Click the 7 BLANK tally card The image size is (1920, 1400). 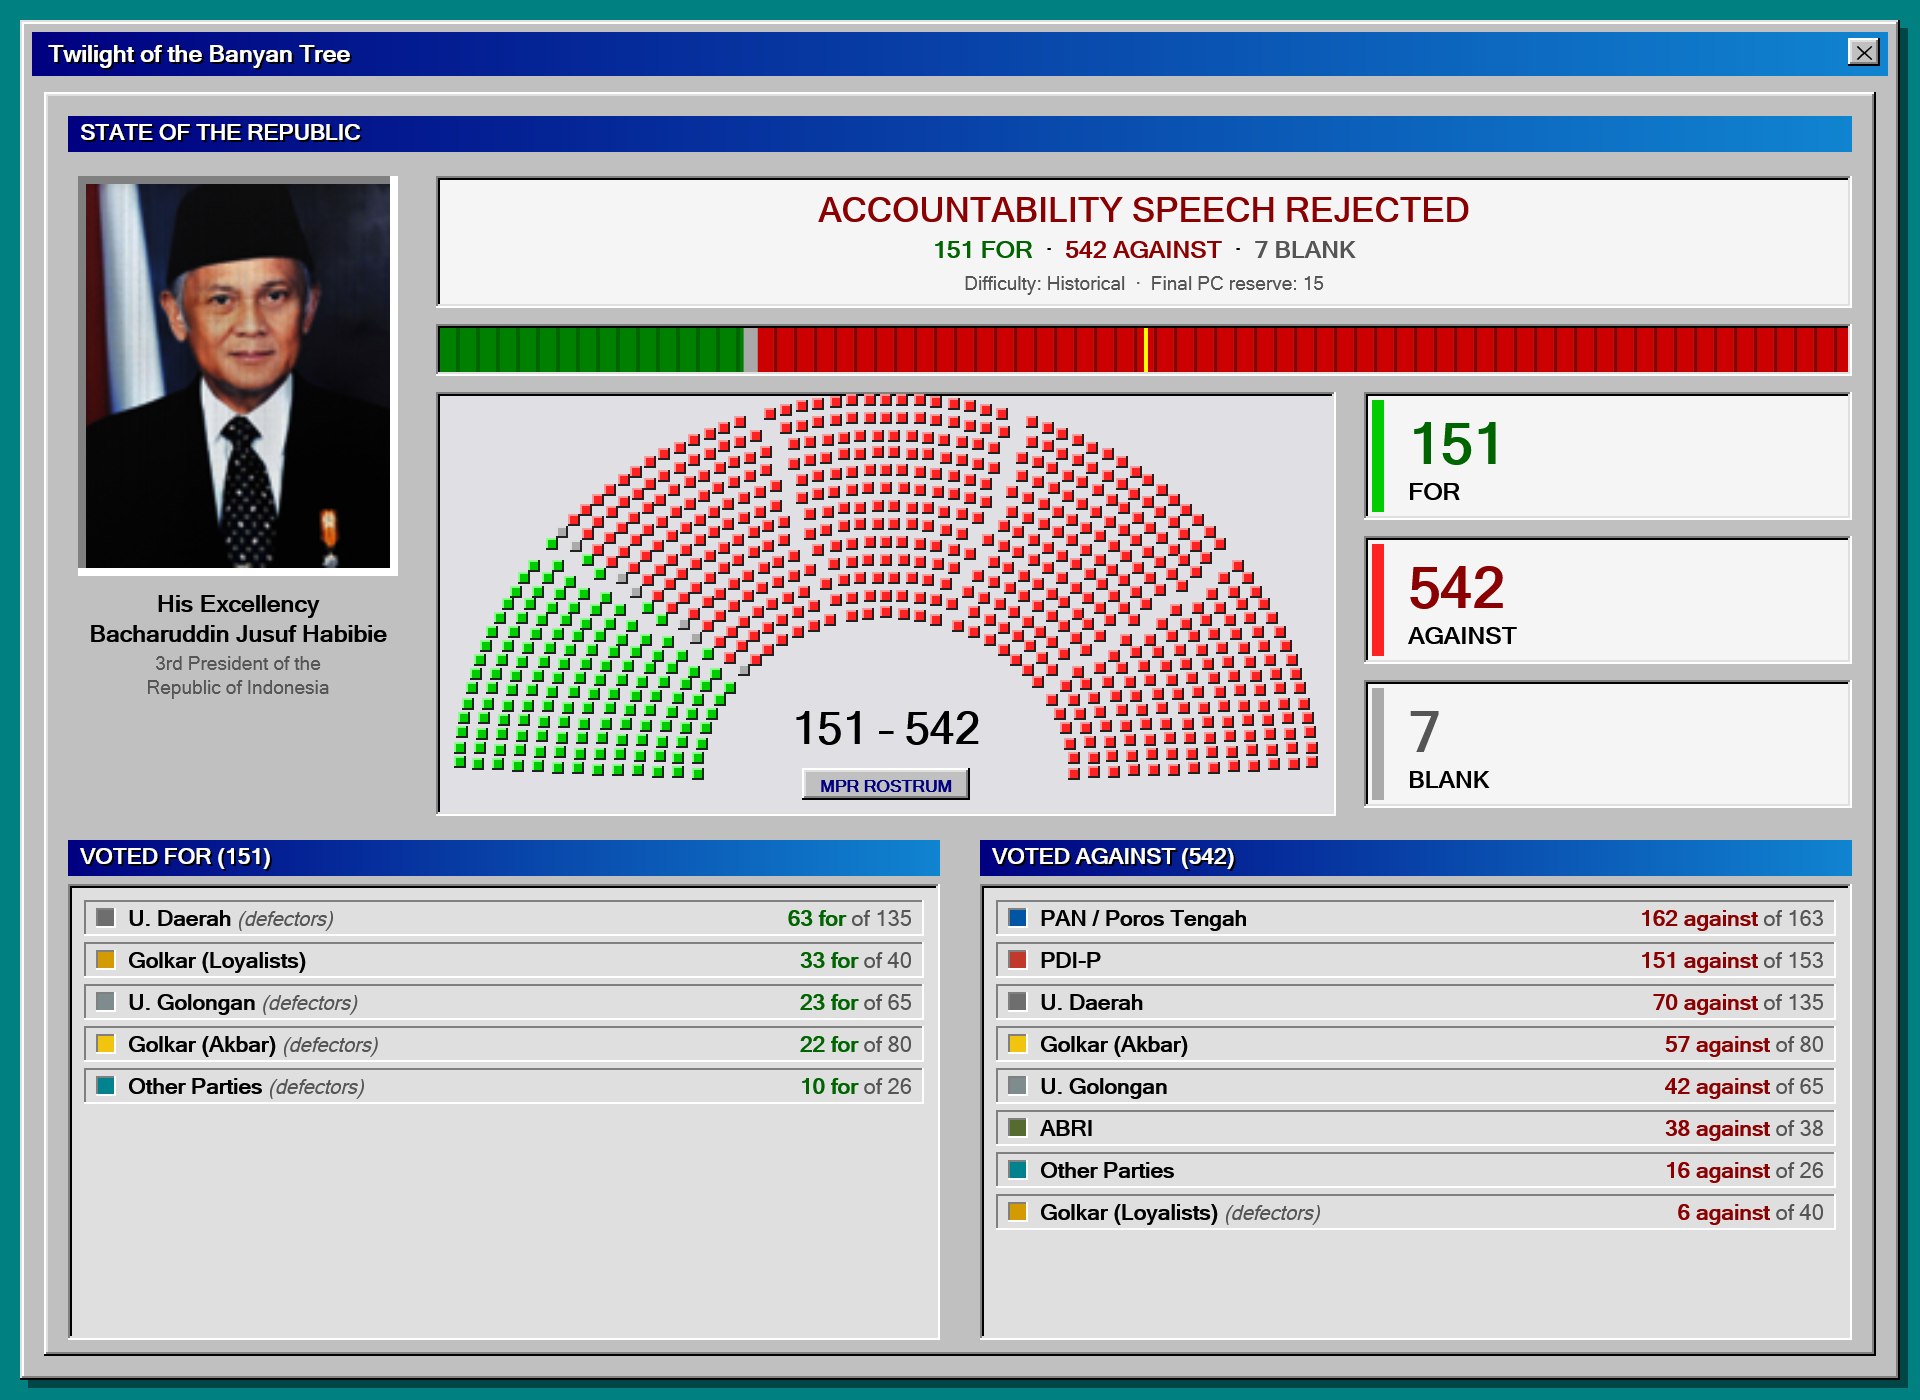point(1608,744)
